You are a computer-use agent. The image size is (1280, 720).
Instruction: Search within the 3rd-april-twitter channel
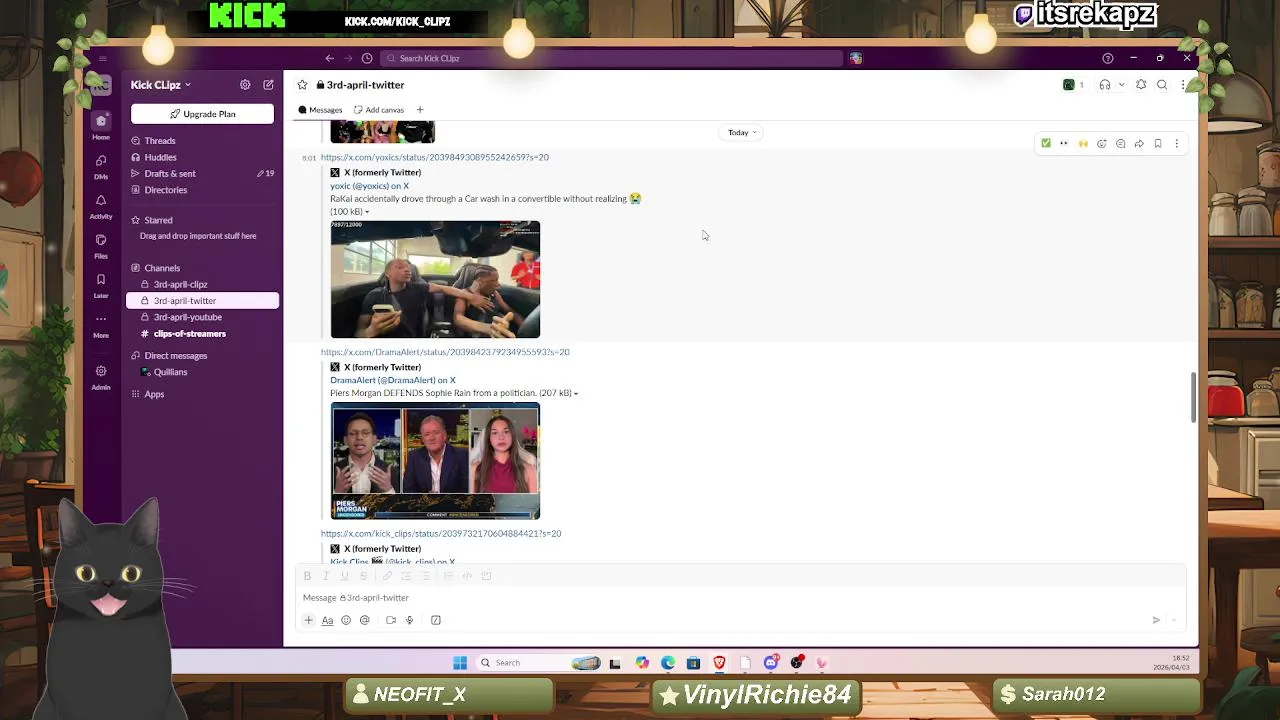coord(1162,85)
